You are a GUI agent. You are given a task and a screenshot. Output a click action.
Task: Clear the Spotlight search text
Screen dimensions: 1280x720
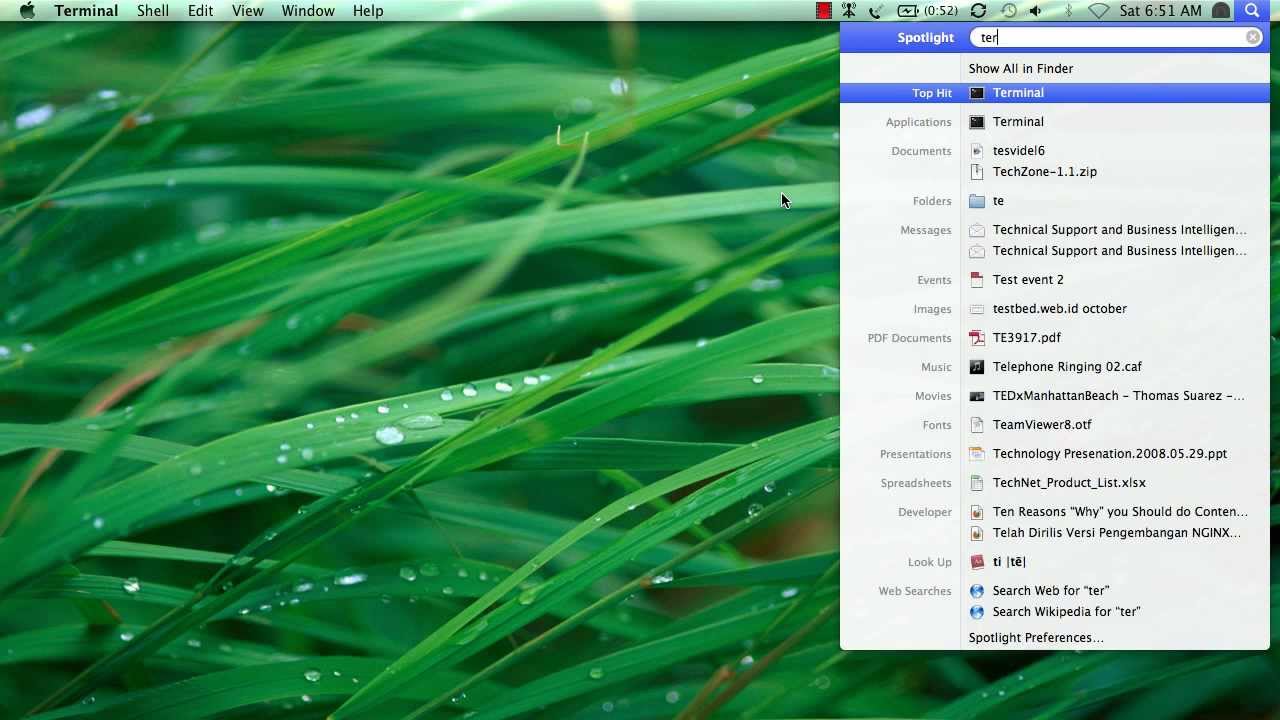click(1253, 37)
